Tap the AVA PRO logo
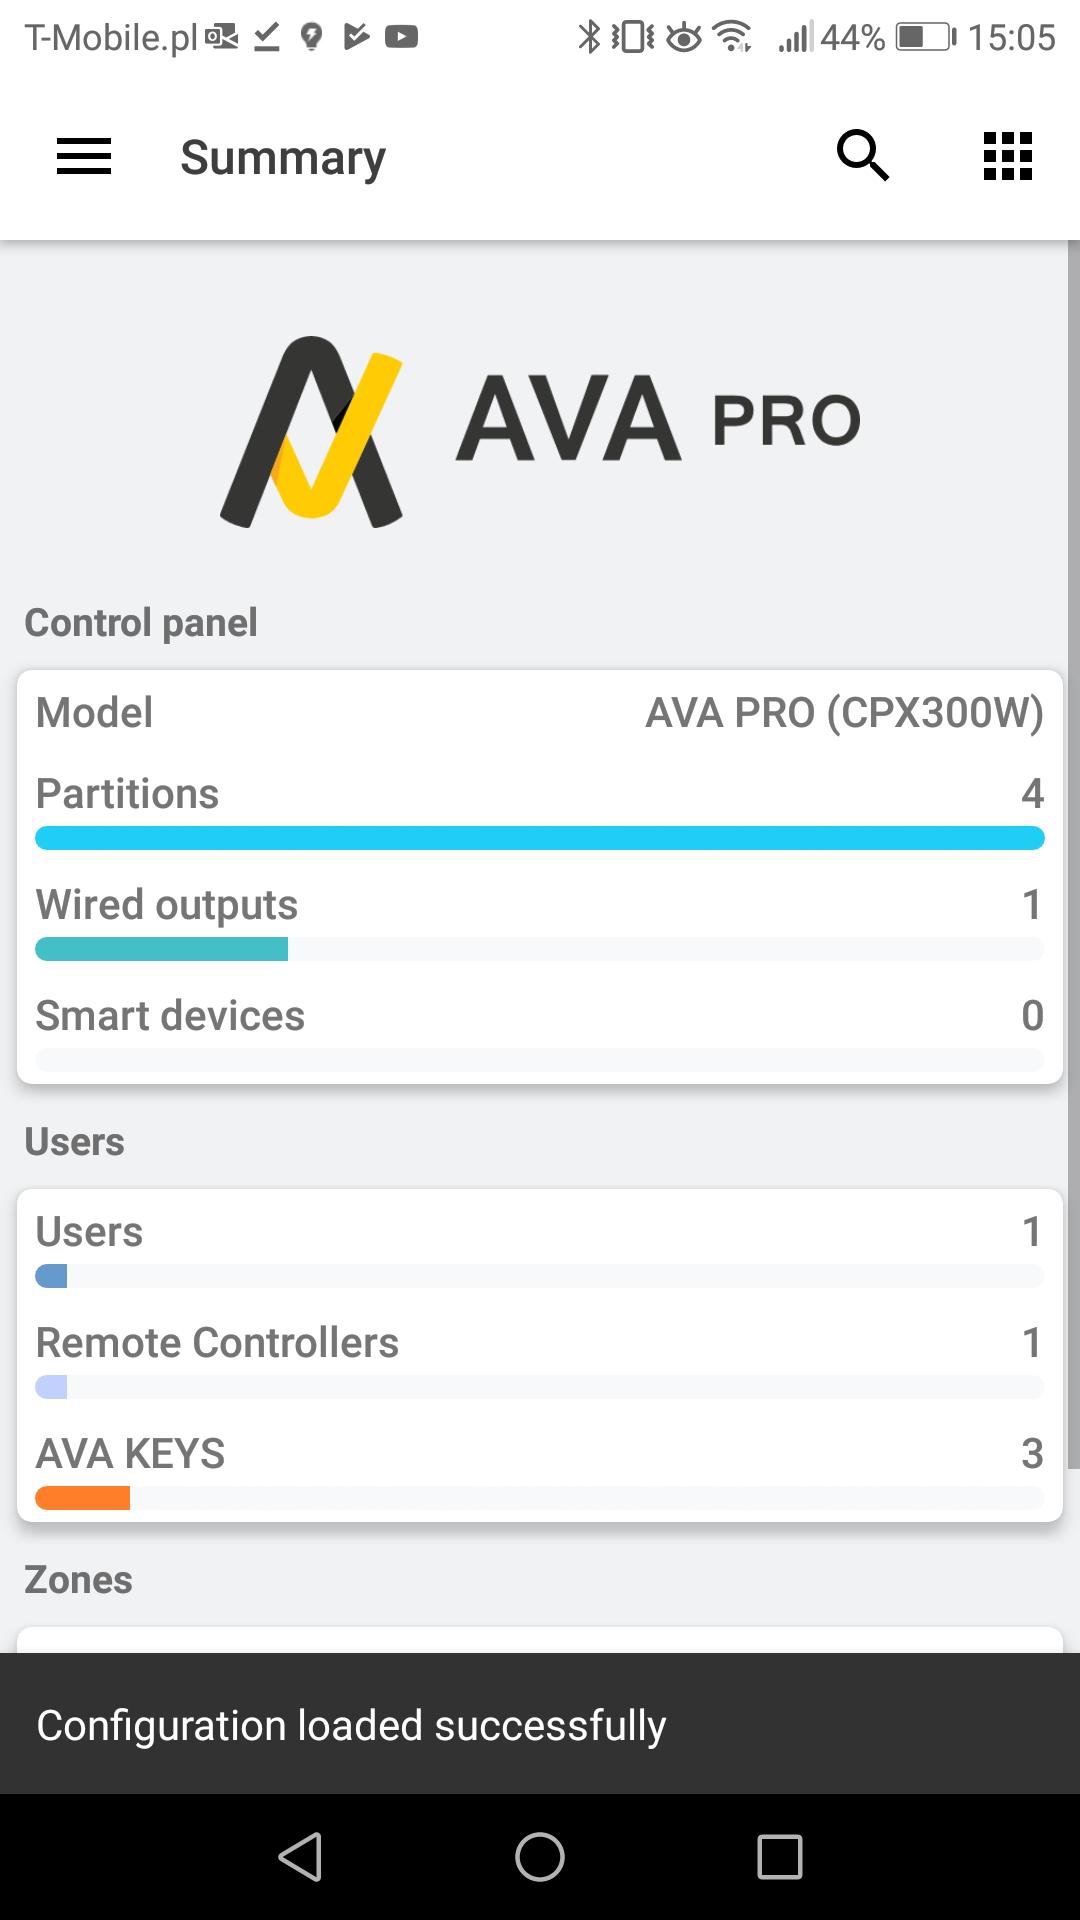The height and width of the screenshot is (1920, 1080). point(540,430)
